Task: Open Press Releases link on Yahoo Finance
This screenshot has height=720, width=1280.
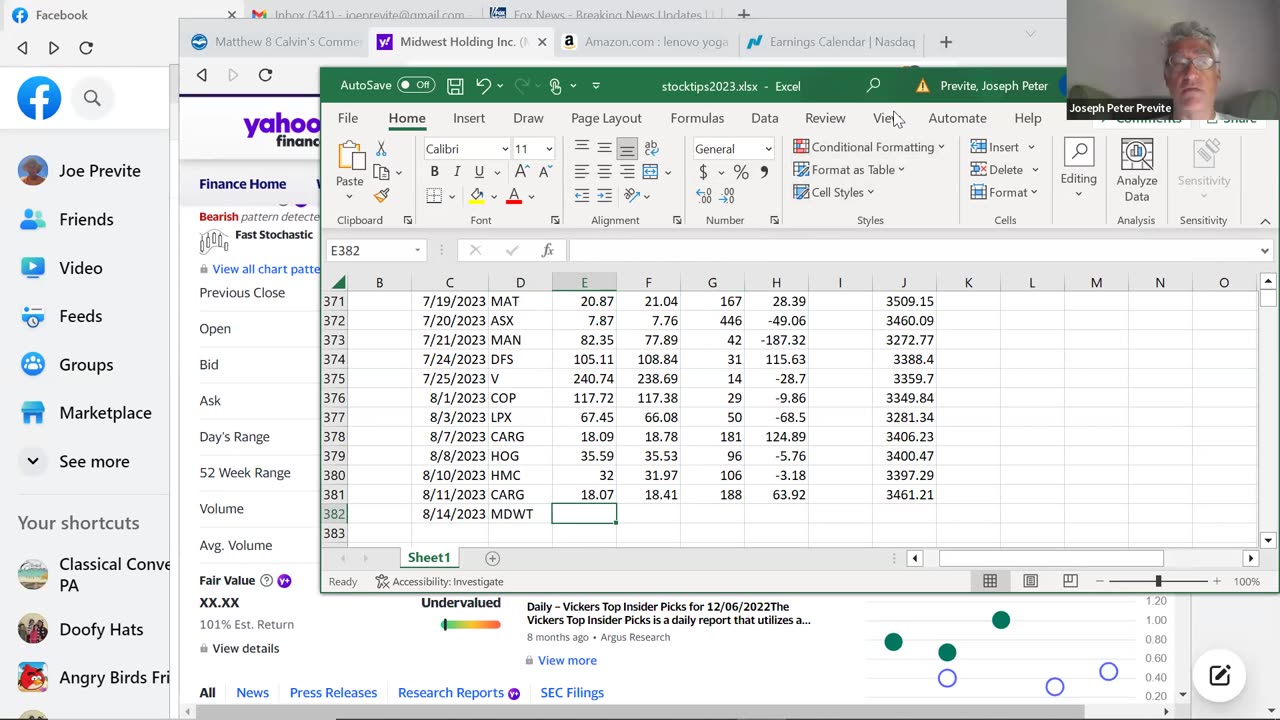Action: click(333, 692)
